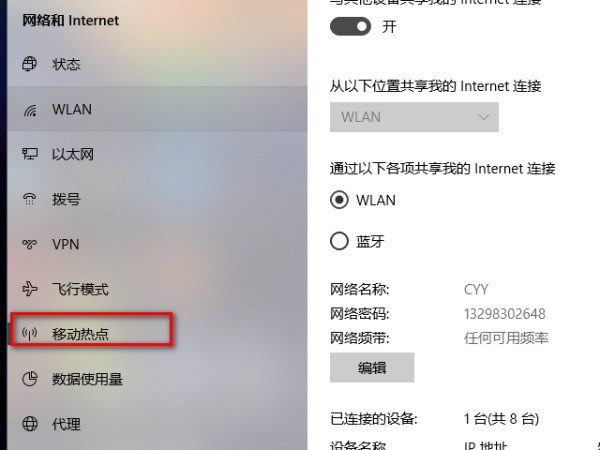Click the airplane icon for 飞行模式

point(29,289)
